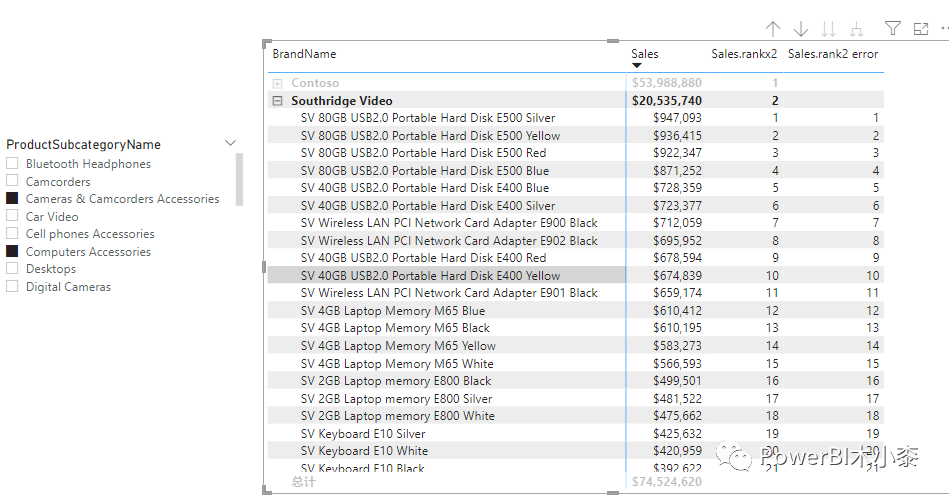Sort by Sales.rank2 error column header

(833, 54)
